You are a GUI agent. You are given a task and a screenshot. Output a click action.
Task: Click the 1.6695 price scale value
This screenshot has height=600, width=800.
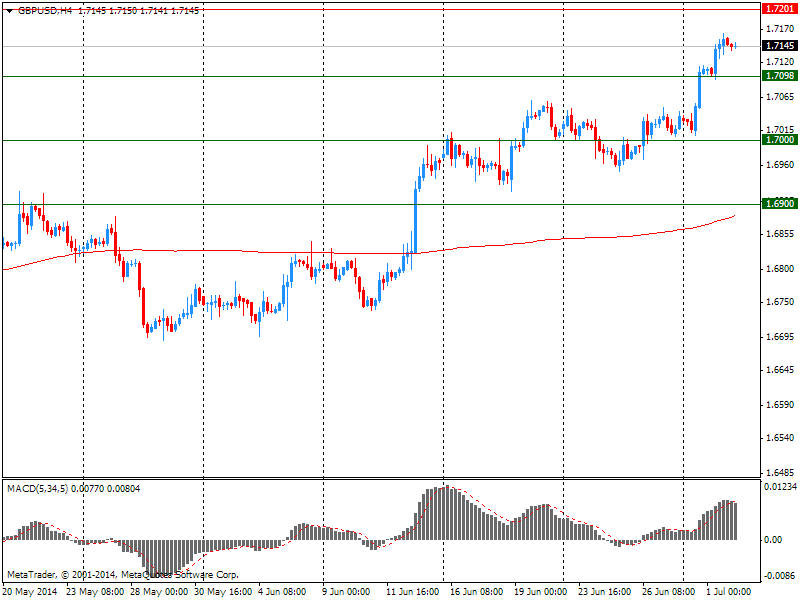780,337
